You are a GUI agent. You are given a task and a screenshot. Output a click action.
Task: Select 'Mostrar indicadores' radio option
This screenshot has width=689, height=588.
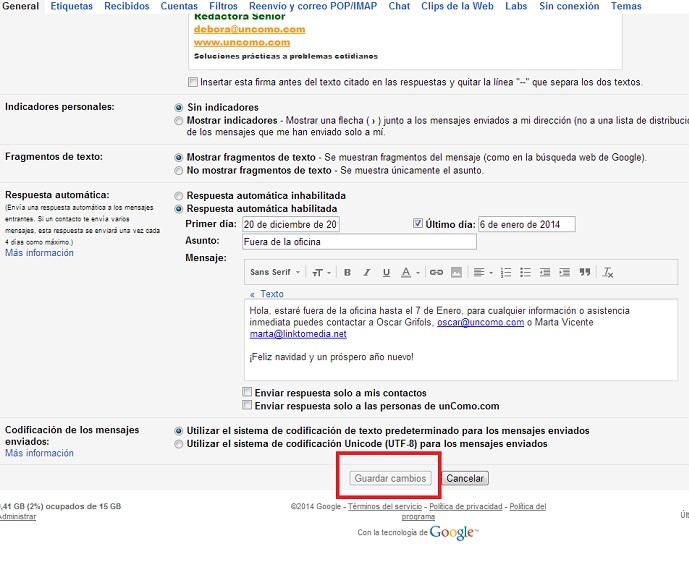[179, 121]
